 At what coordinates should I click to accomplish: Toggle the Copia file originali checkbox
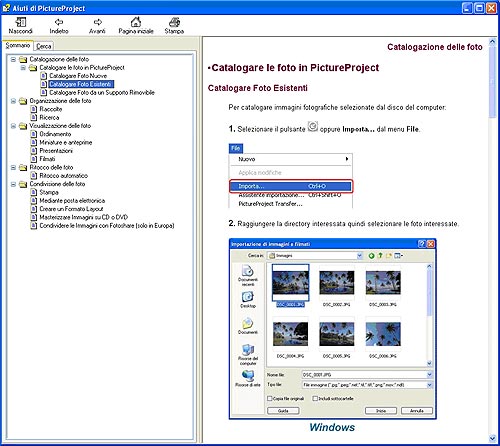(270, 398)
